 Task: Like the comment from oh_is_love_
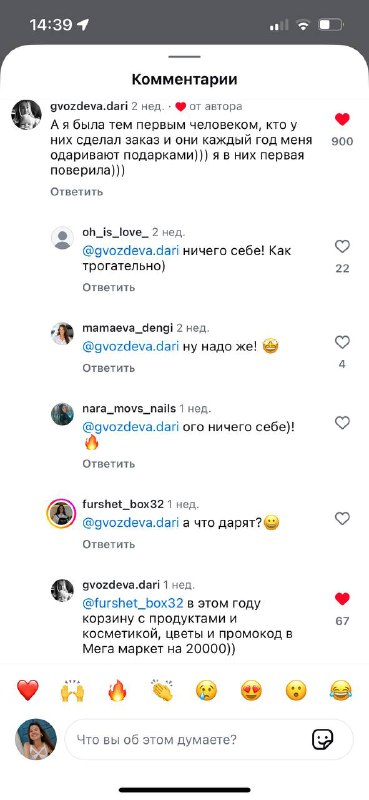[342, 247]
